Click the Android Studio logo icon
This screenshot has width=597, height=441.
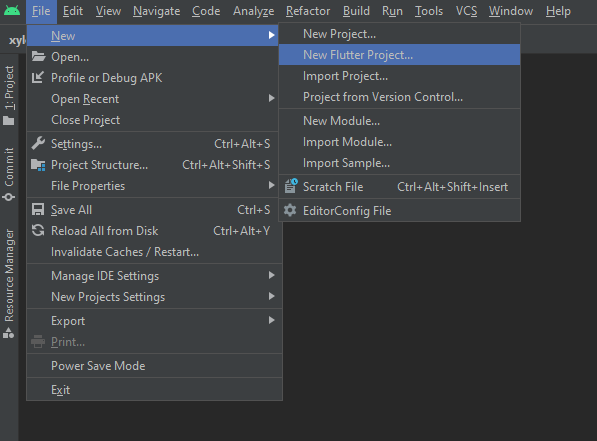12,10
